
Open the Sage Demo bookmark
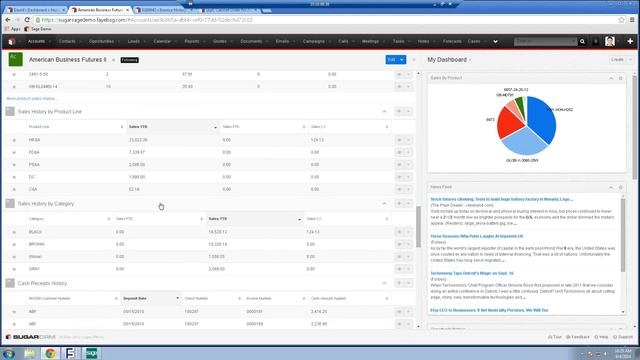38,29
